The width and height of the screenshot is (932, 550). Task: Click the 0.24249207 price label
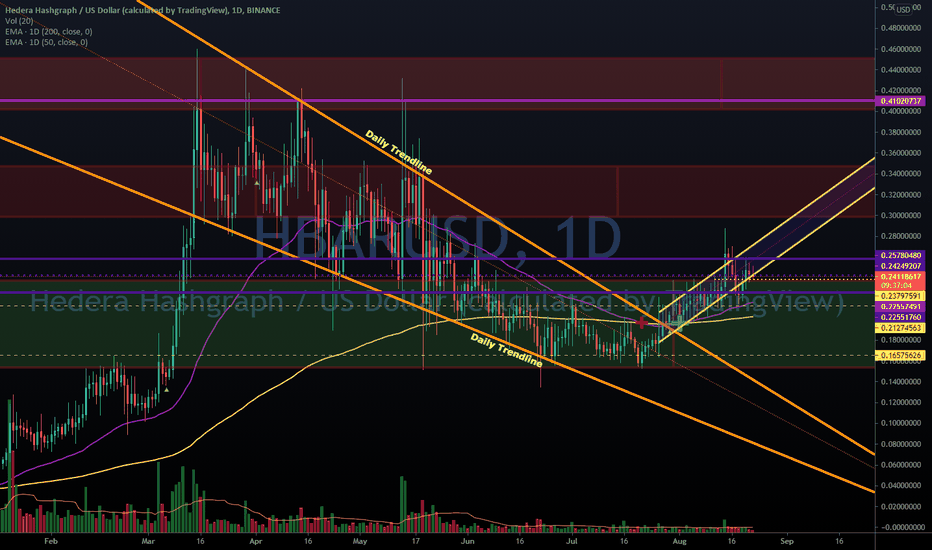tap(900, 266)
